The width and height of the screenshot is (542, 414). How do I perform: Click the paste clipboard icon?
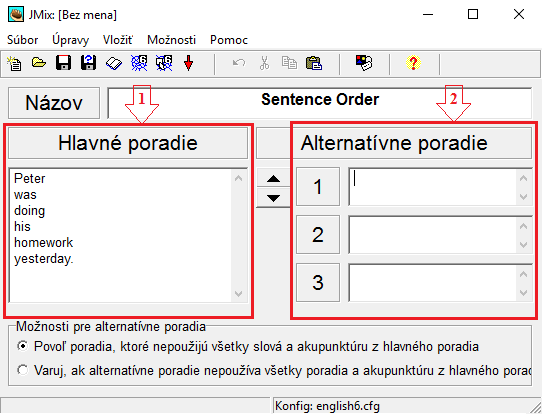tap(314, 63)
